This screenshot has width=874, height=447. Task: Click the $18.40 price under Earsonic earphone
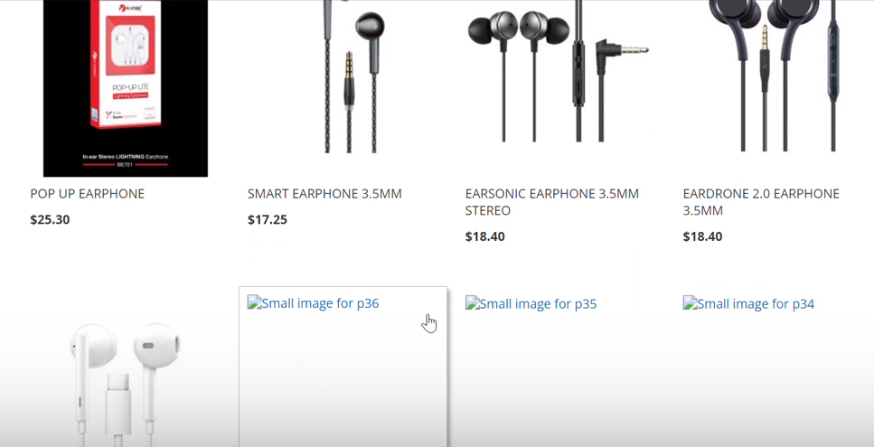coord(485,237)
